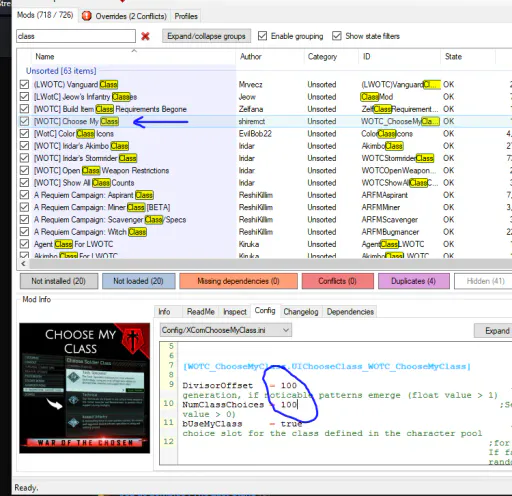The height and width of the screenshot is (496, 512).
Task: Switch to the Changelog tab
Action: click(301, 312)
